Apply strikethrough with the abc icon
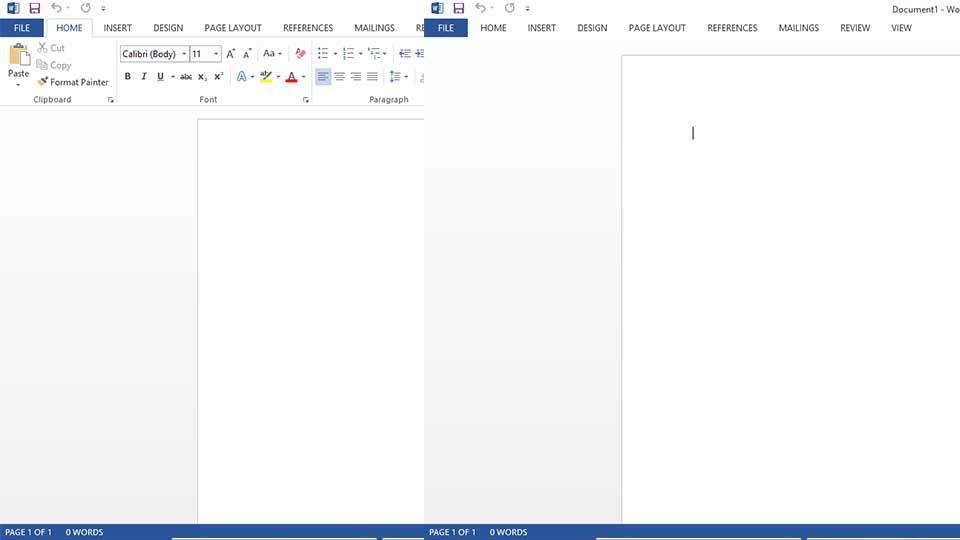 [186, 77]
